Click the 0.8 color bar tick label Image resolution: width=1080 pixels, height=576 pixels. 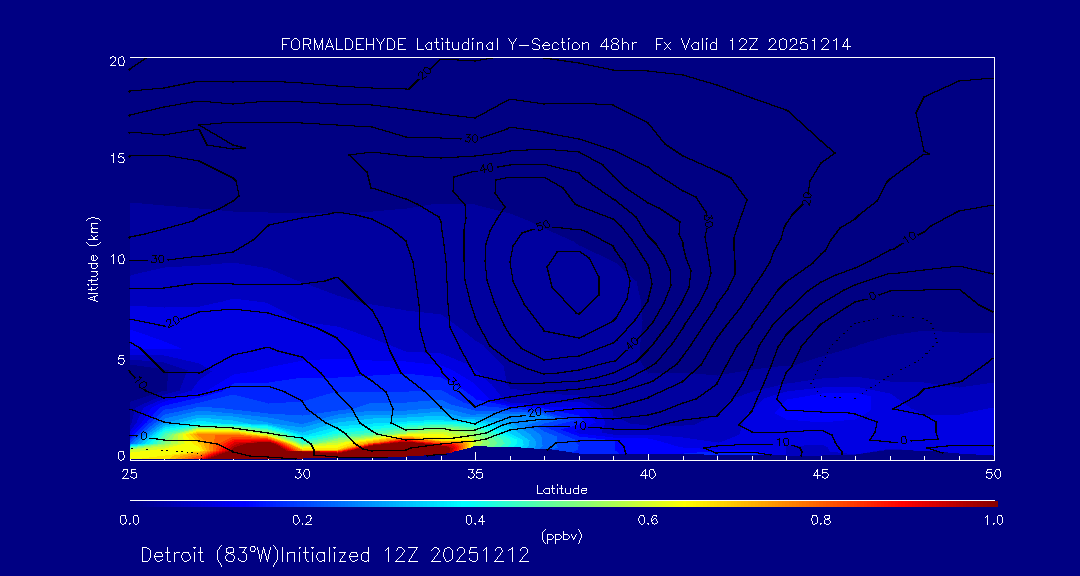coord(821,520)
